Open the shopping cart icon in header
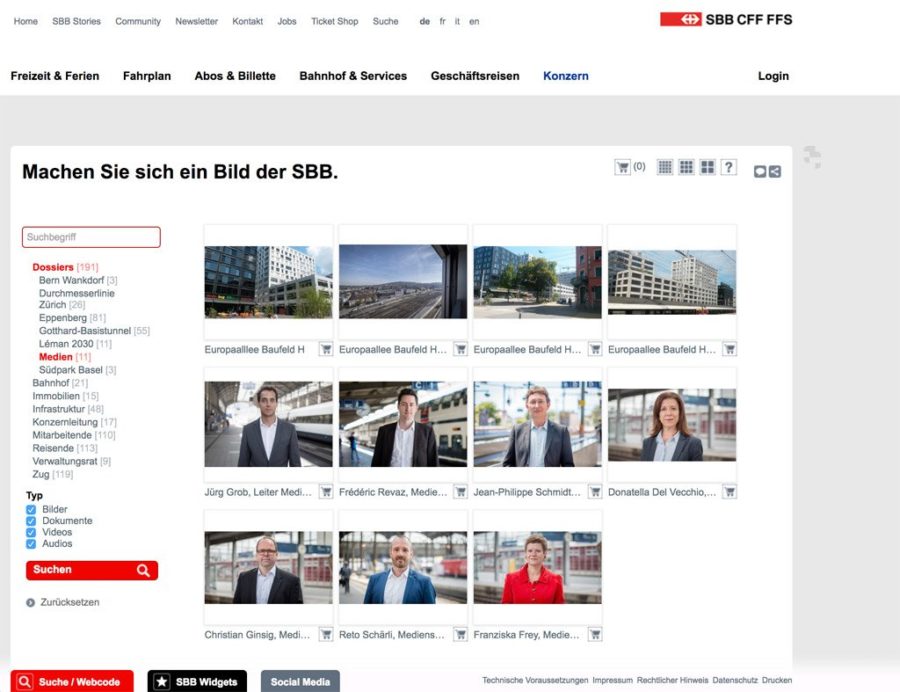The height and width of the screenshot is (692, 900). coord(622,167)
